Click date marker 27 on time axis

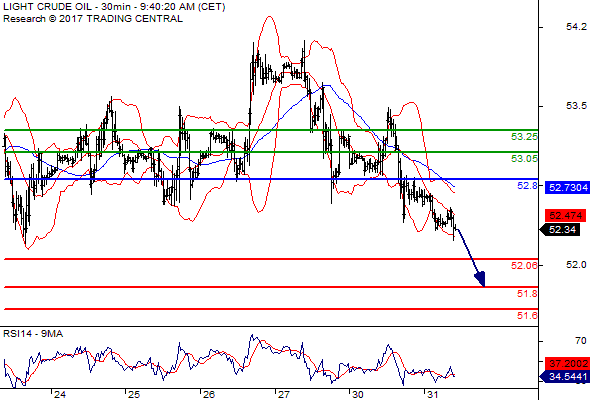coord(284,394)
